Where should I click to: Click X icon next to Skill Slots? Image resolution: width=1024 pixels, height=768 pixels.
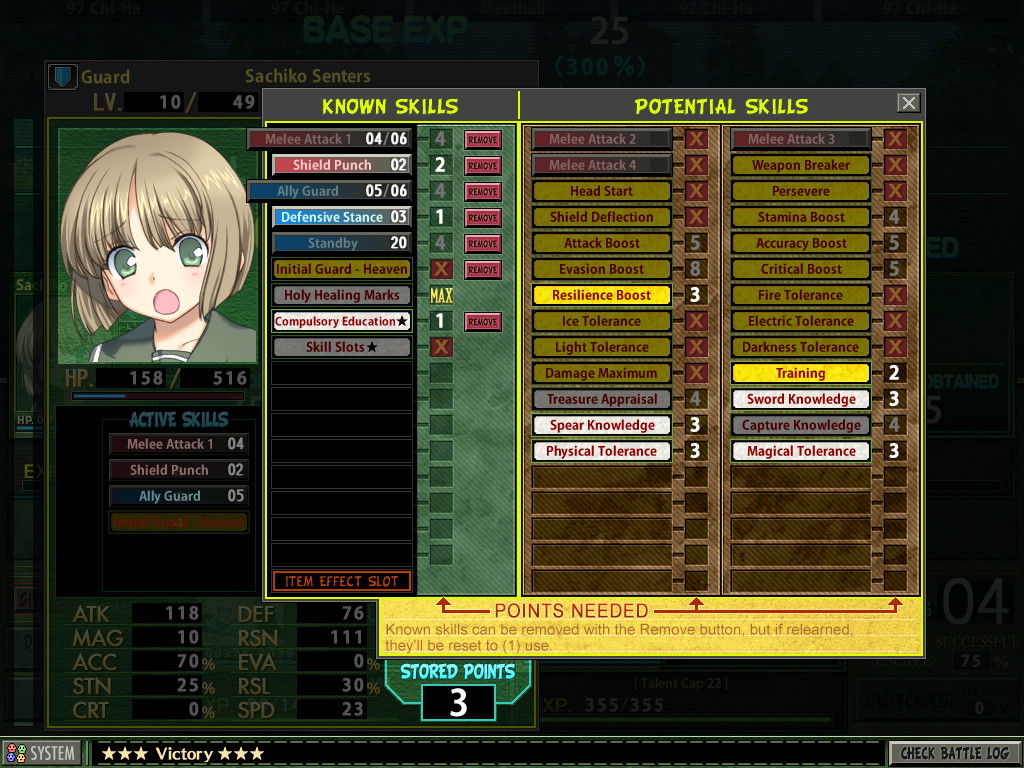pyautogui.click(x=441, y=347)
